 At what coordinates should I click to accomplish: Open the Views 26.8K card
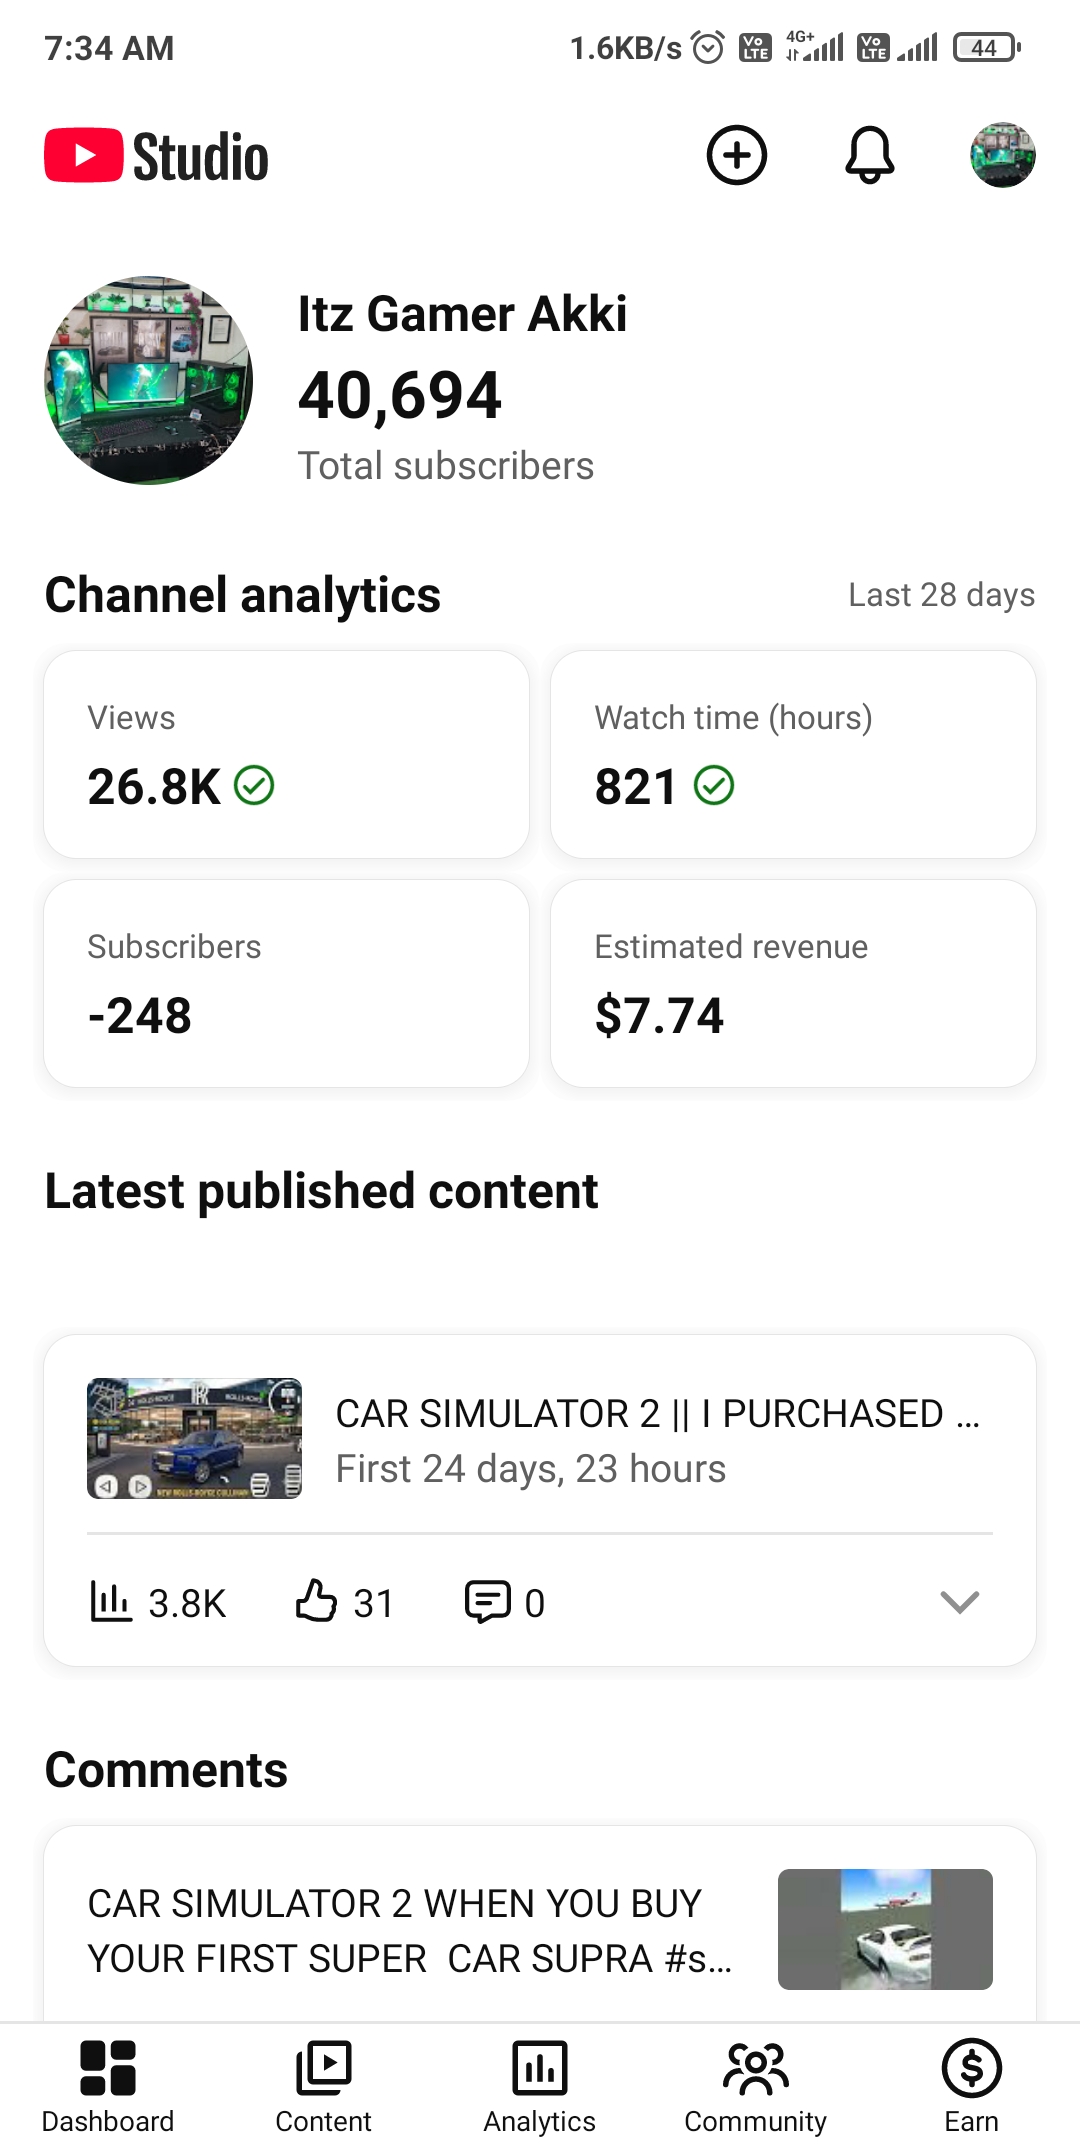[286, 754]
